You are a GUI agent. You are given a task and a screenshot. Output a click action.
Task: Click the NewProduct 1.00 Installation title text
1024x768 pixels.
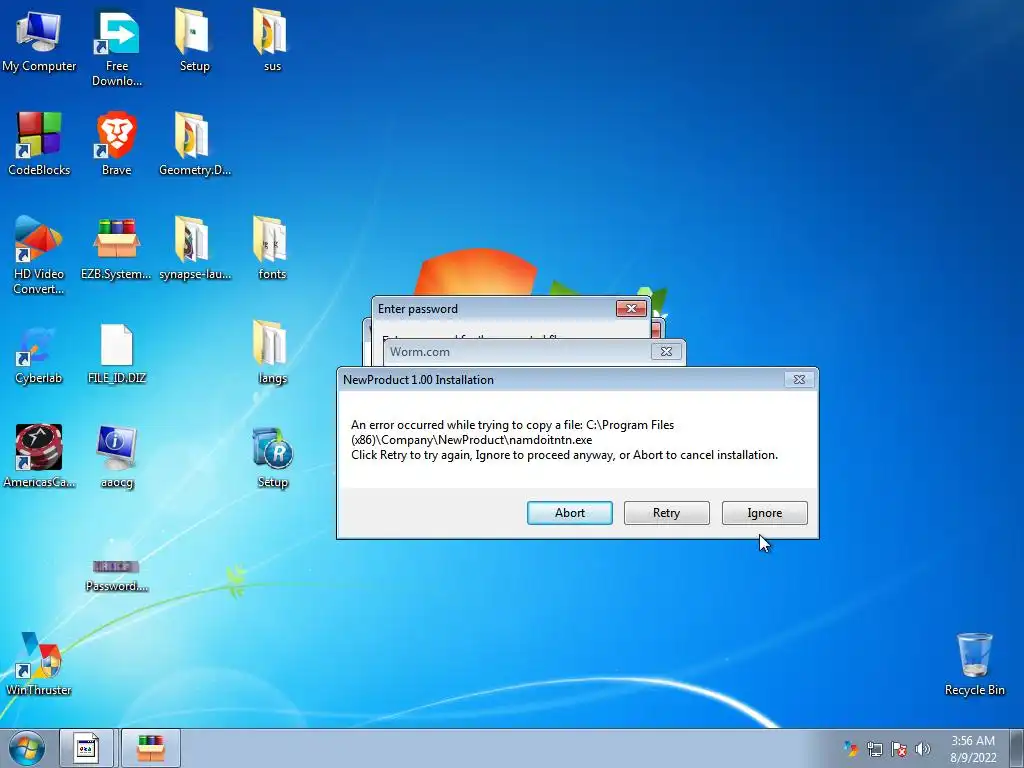coord(419,379)
